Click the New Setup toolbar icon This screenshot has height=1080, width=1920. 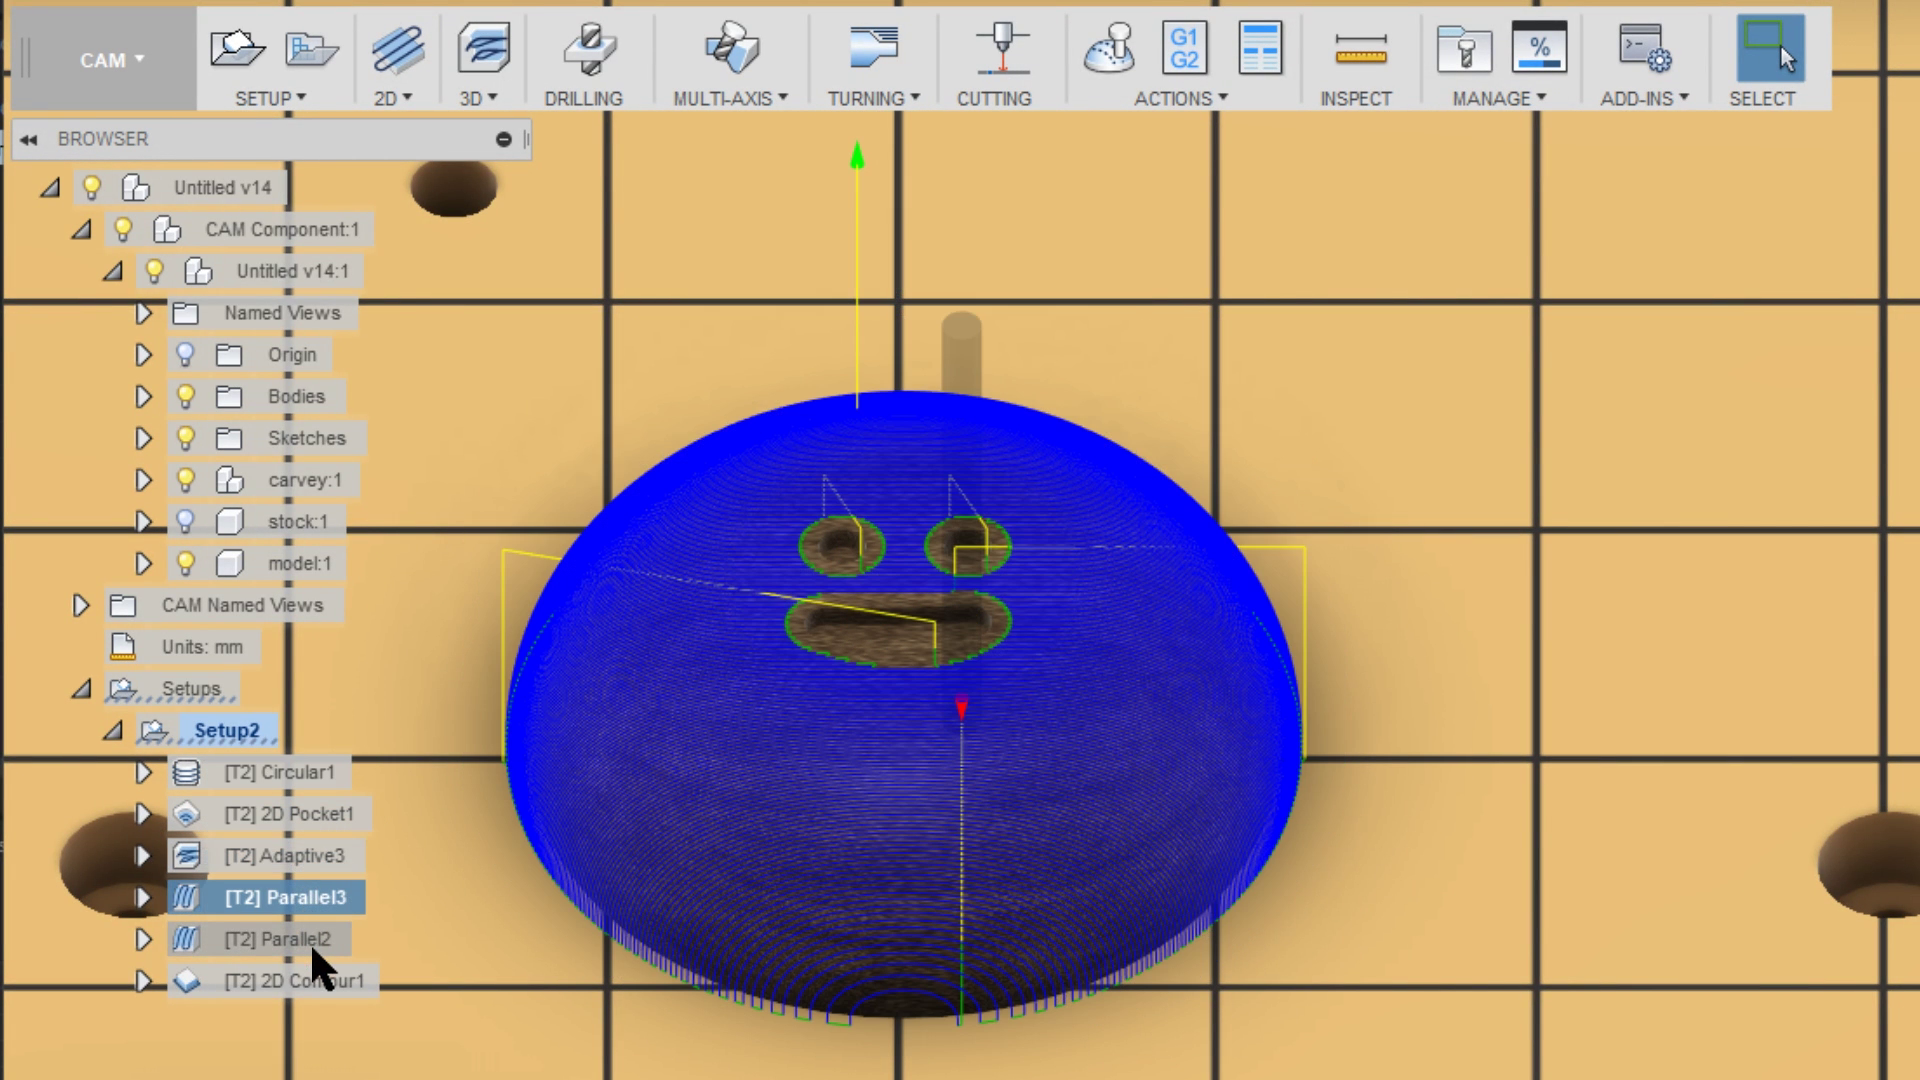tap(236, 48)
